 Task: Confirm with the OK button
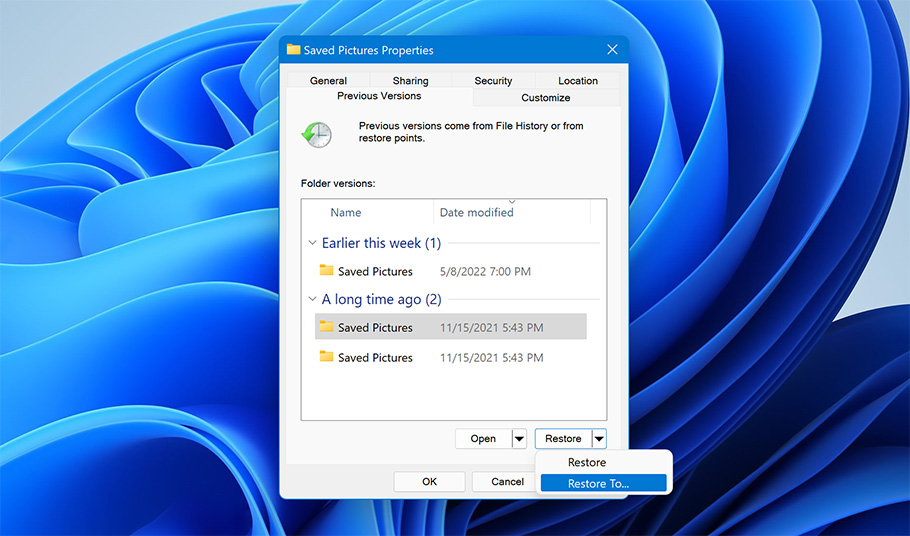coord(429,482)
